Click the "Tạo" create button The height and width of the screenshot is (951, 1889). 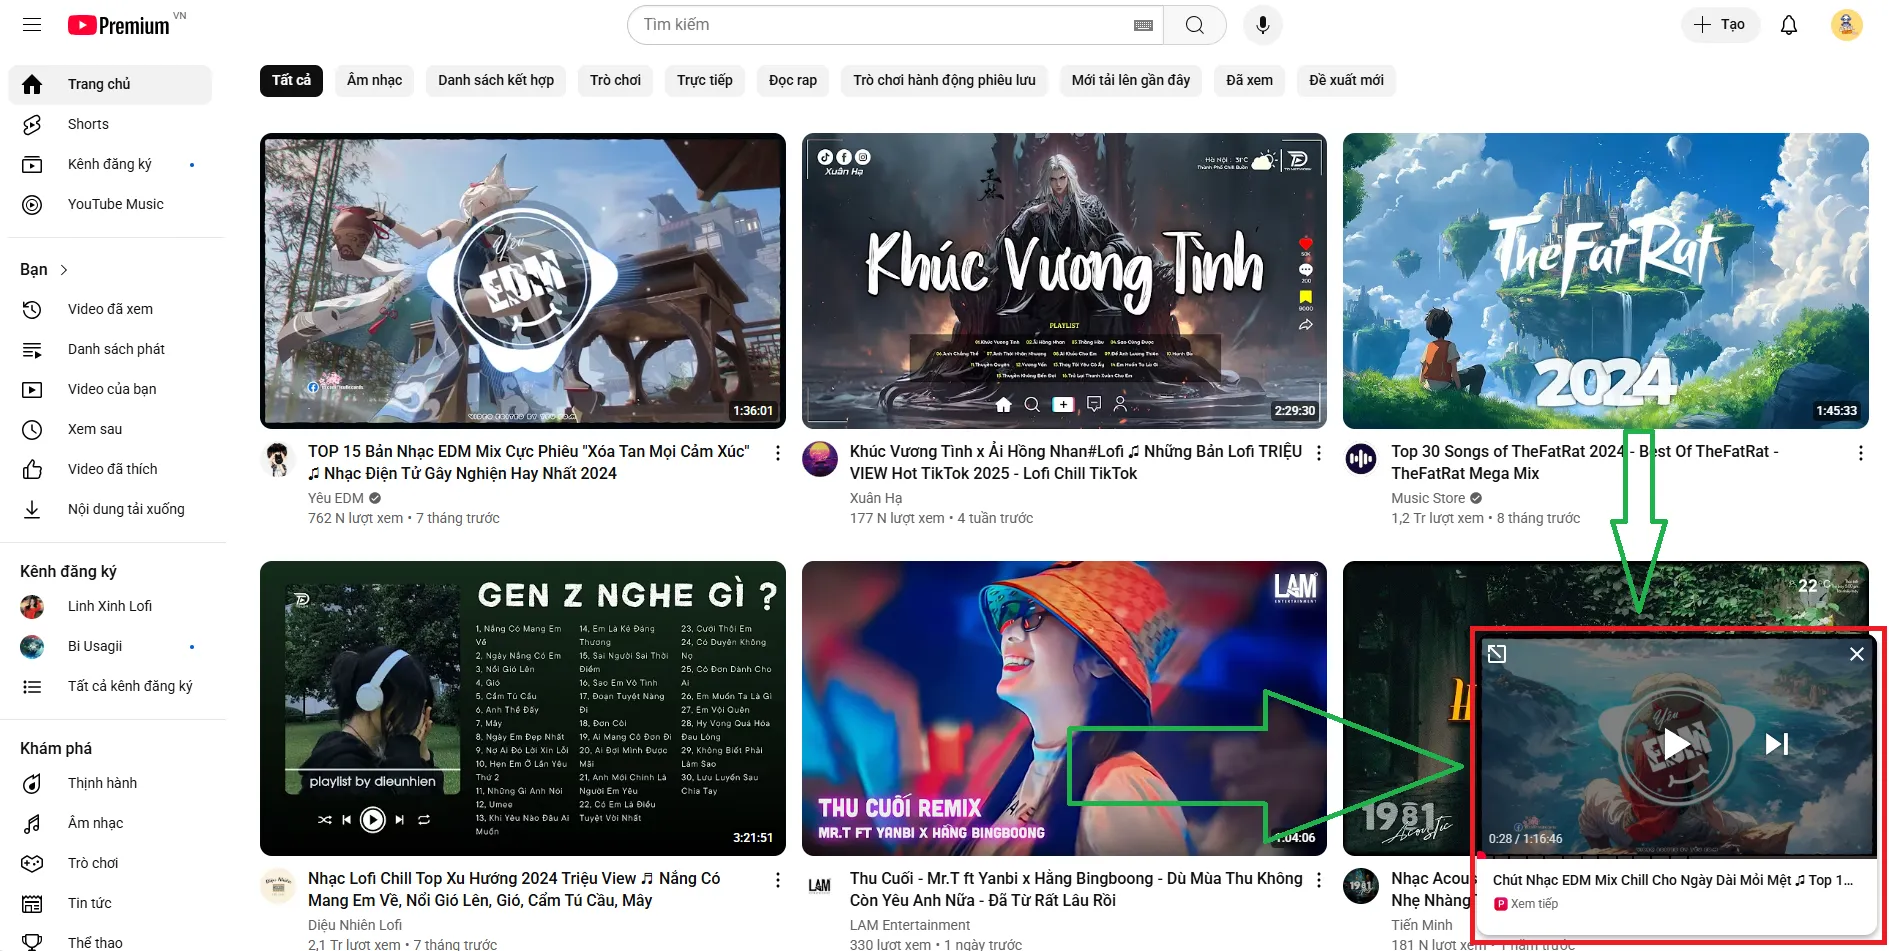(x=1719, y=25)
